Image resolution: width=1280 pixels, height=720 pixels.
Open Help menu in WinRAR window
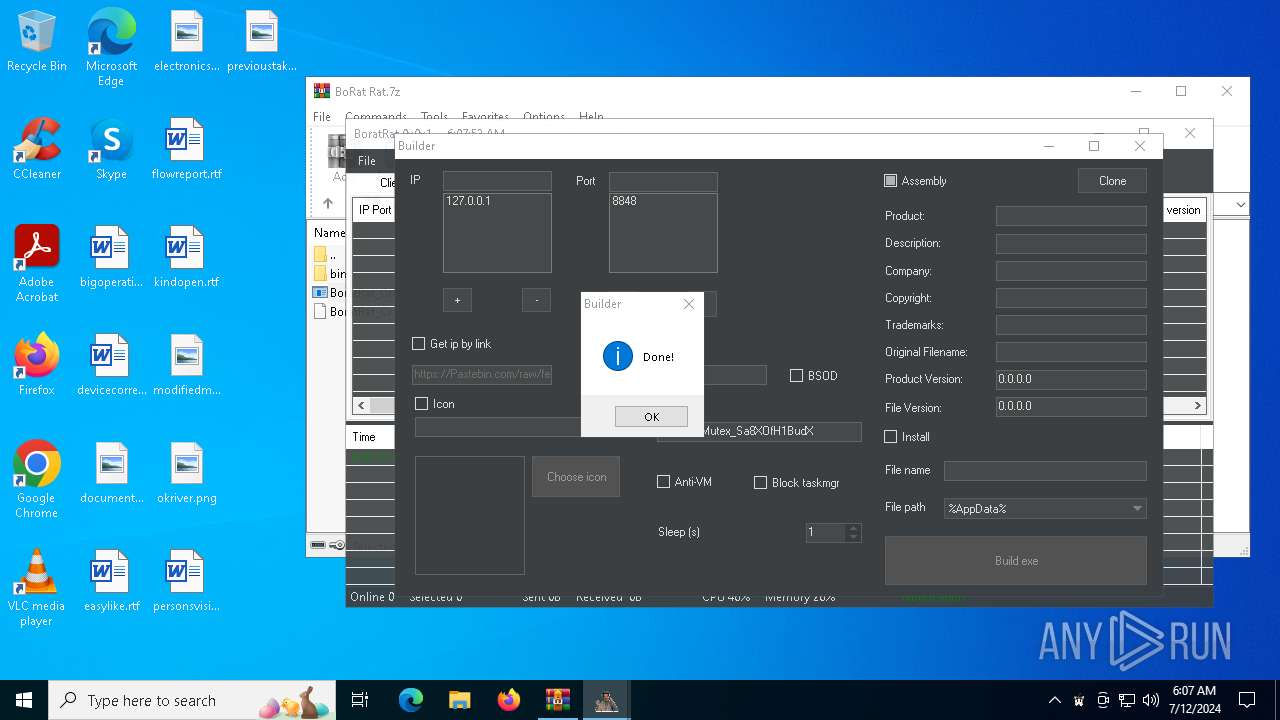pos(591,117)
